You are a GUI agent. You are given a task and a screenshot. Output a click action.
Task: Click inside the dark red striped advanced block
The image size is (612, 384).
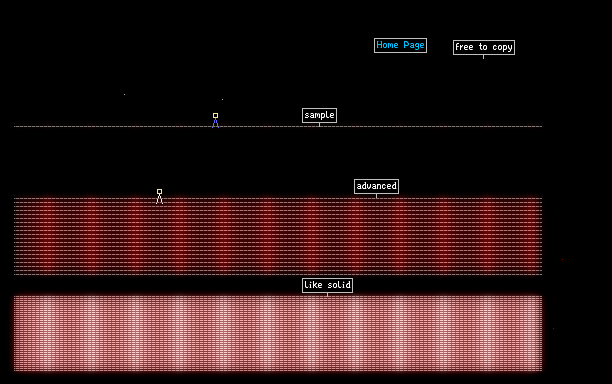click(278, 236)
